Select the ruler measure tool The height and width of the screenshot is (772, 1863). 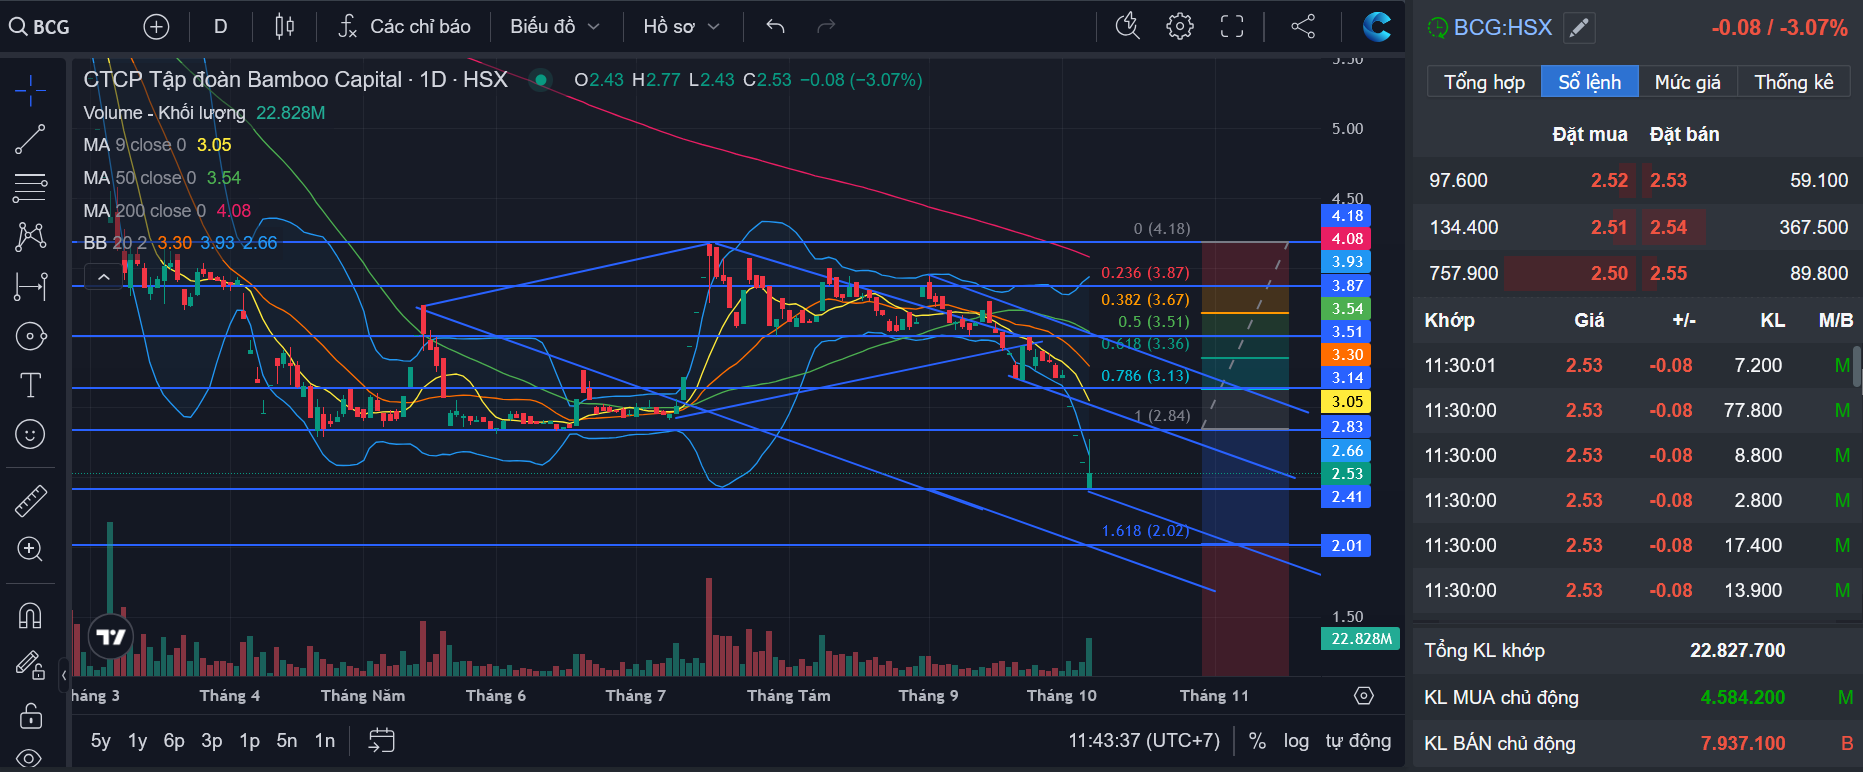(x=30, y=500)
